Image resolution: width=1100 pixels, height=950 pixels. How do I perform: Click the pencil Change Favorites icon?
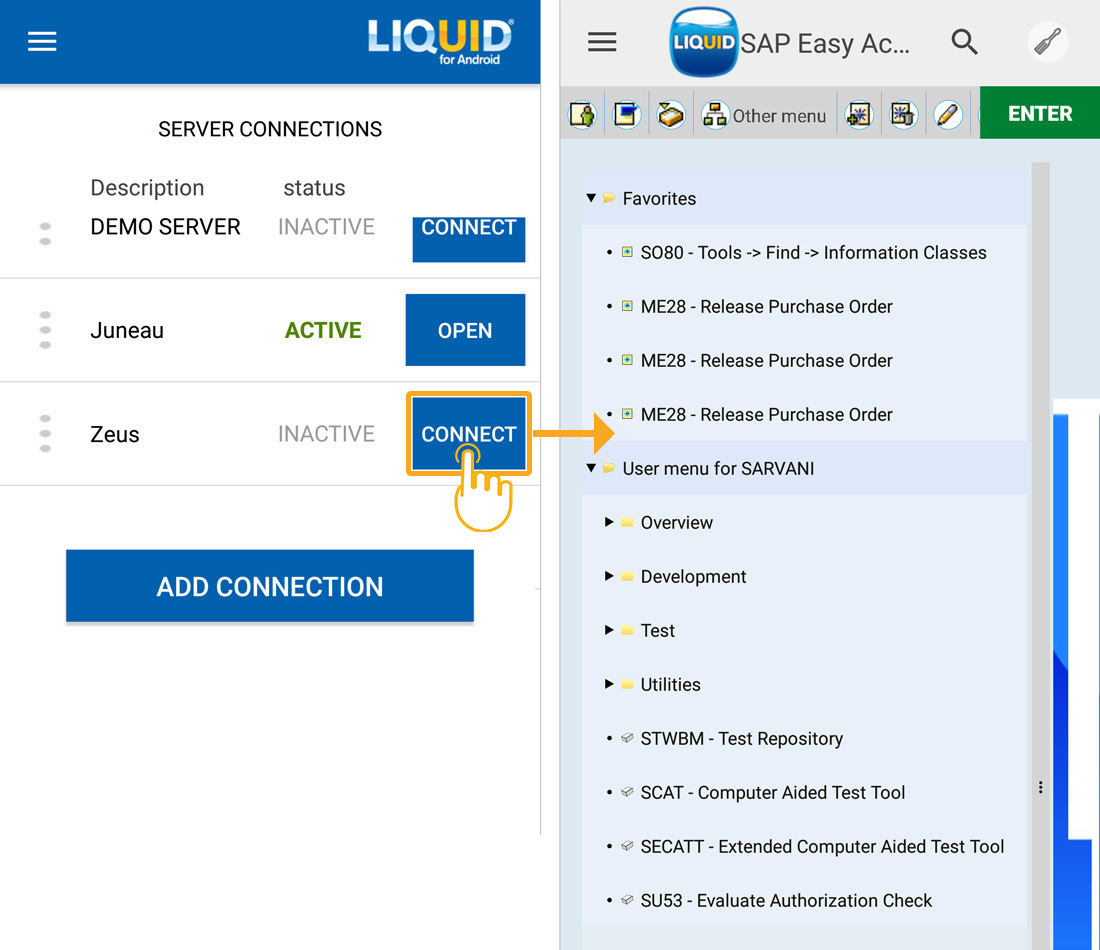tap(947, 115)
